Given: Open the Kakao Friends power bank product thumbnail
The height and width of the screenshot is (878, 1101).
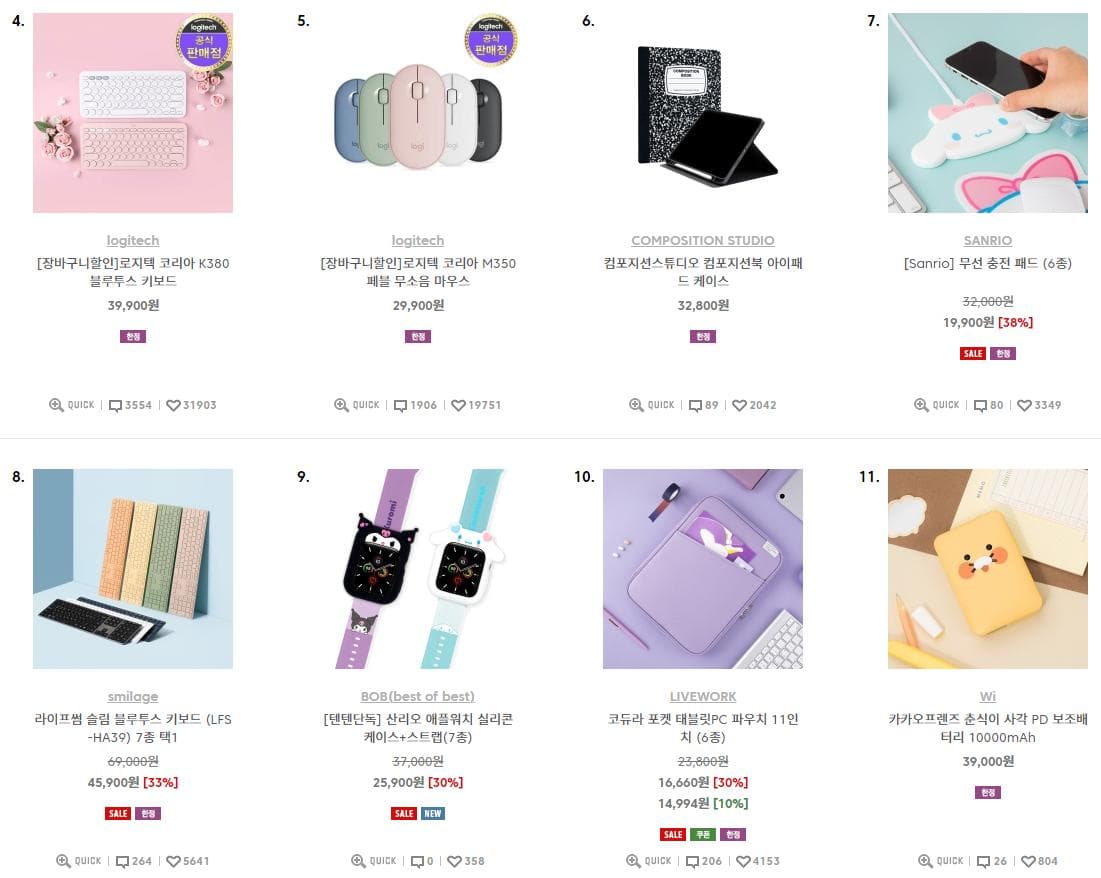Looking at the screenshot, I should [987, 568].
